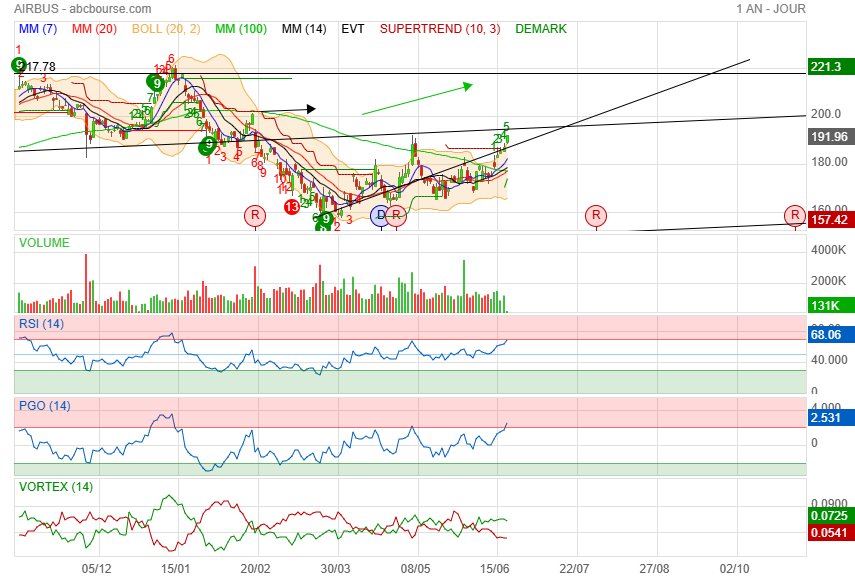Click the 05/12 date axis label
Image resolution: width=855 pixels, height=579 pixels.
click(x=97, y=569)
